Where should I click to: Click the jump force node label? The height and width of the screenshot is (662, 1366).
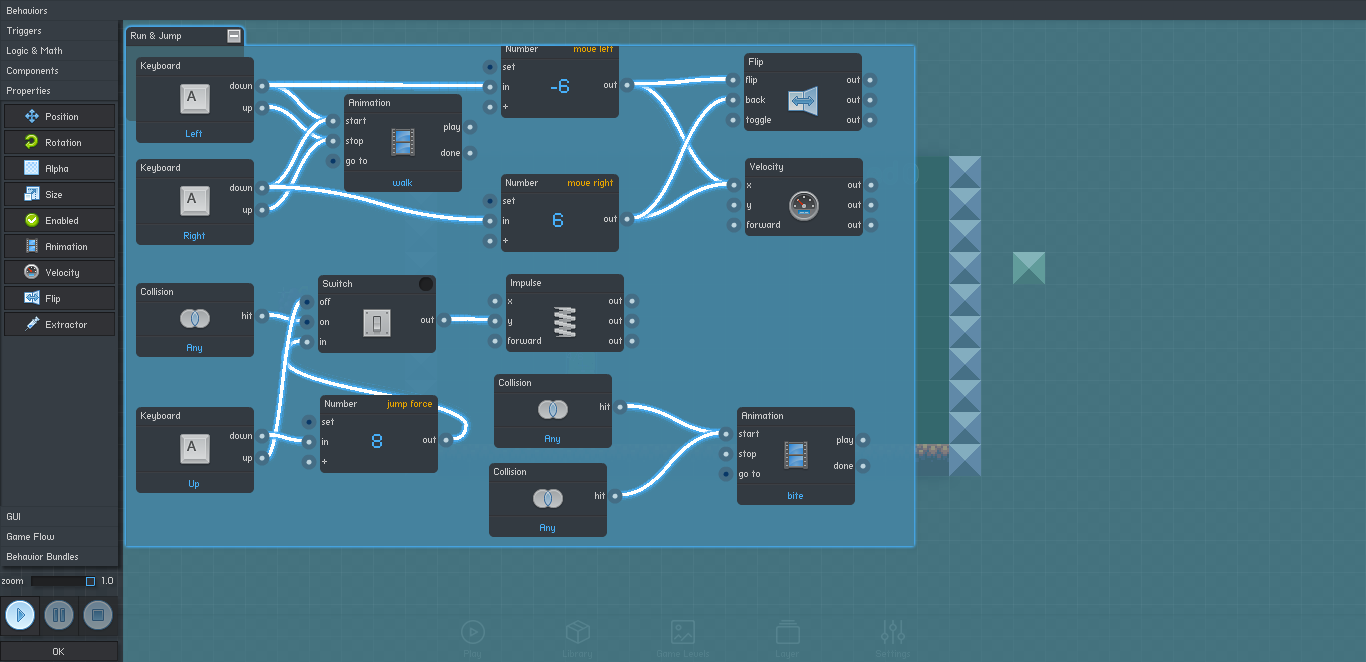[410, 404]
